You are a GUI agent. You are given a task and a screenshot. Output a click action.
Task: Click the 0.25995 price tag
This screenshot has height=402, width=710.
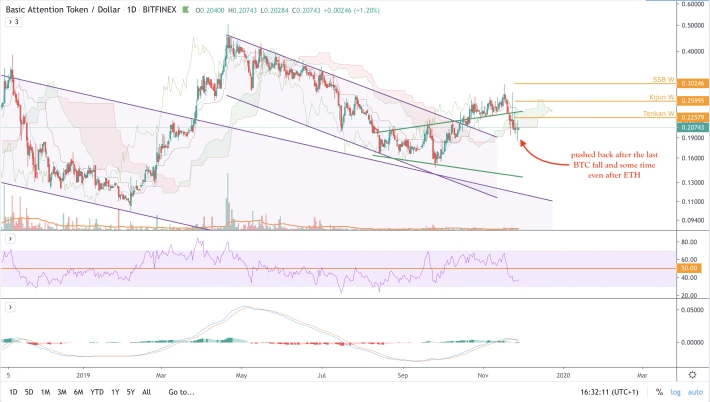coord(692,100)
